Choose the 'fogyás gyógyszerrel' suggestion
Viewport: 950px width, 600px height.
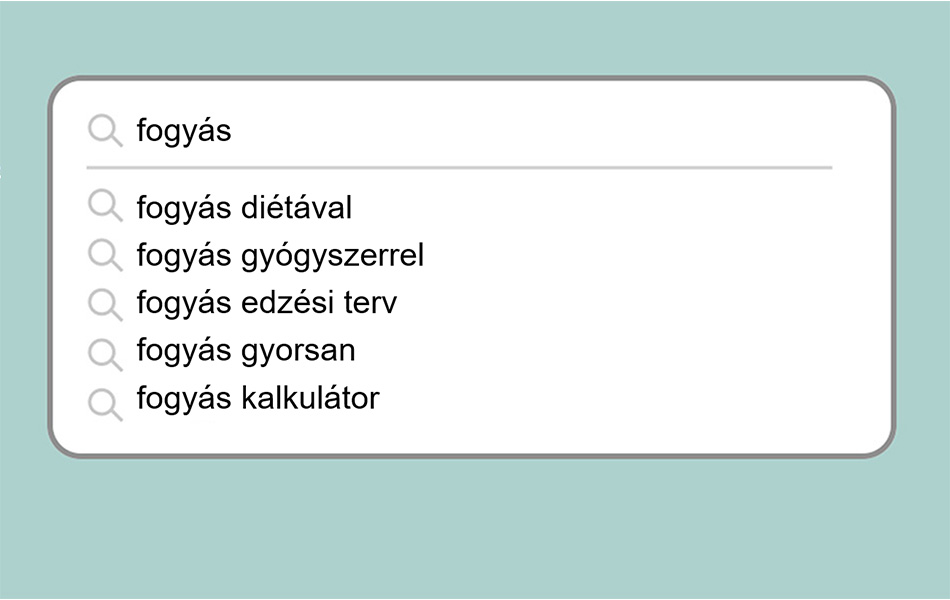coord(459,255)
